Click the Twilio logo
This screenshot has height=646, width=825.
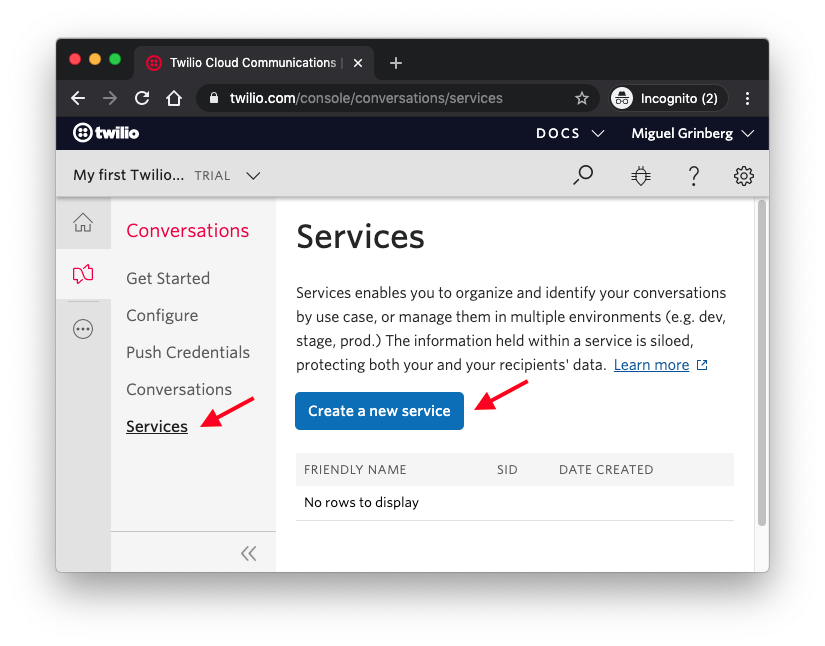pos(106,133)
